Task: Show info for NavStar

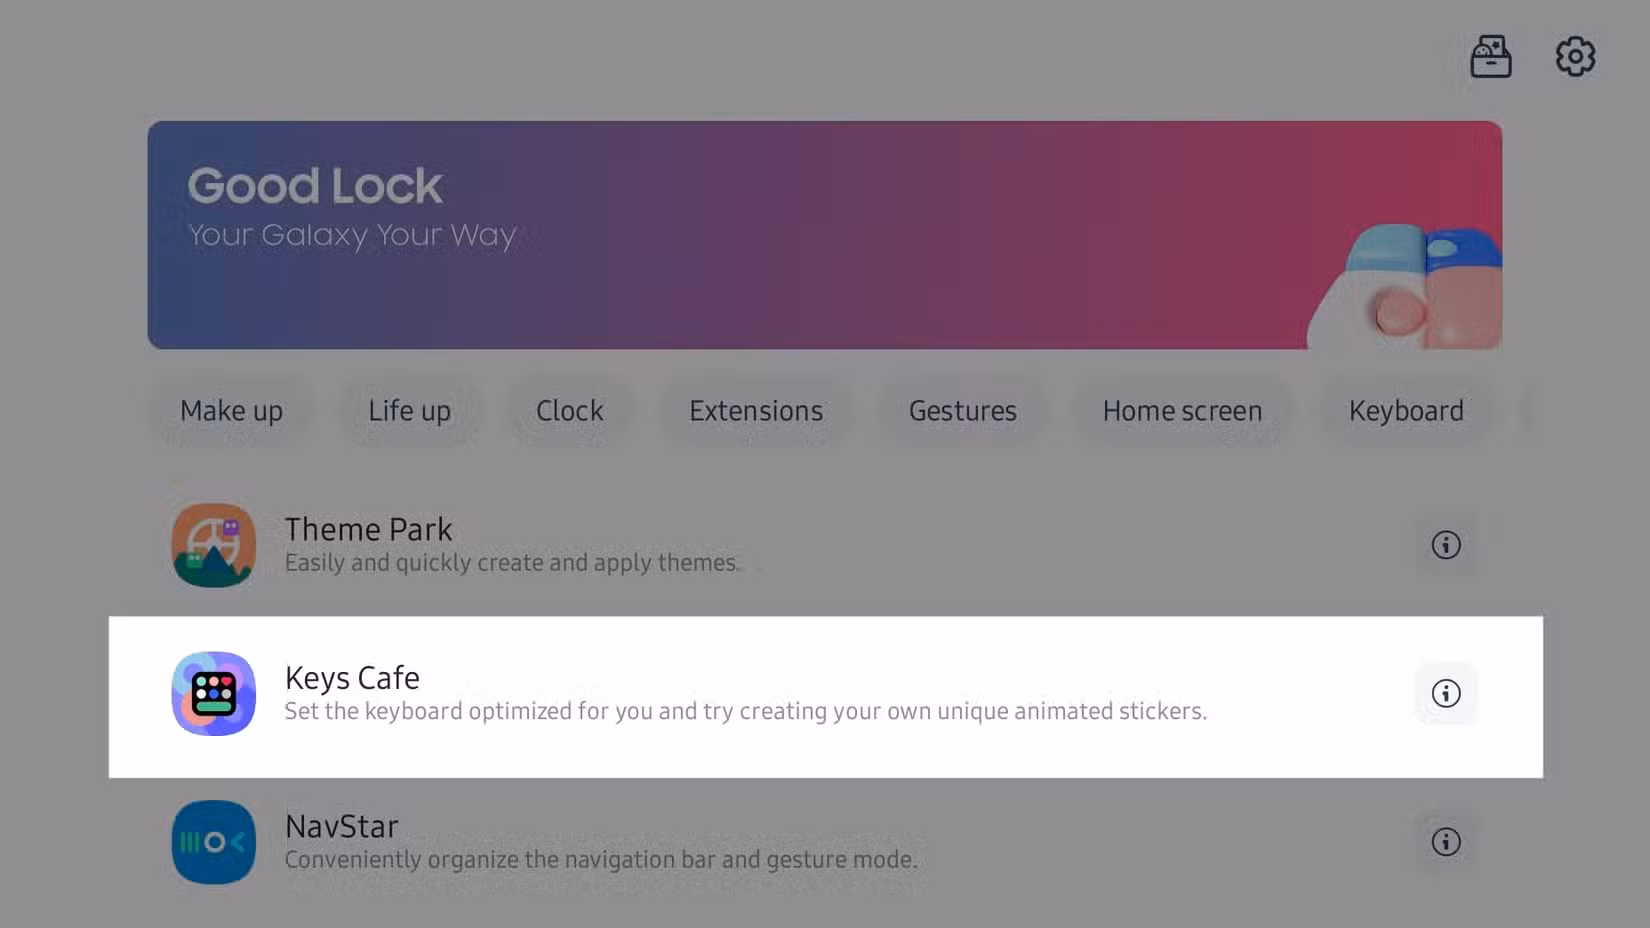Action: click(1446, 842)
